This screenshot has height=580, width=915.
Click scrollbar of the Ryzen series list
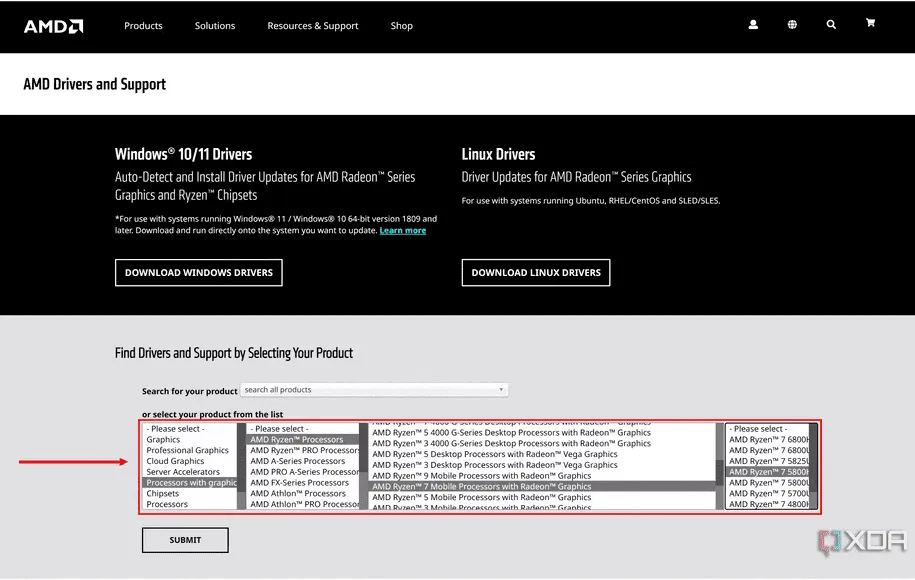(x=720, y=465)
